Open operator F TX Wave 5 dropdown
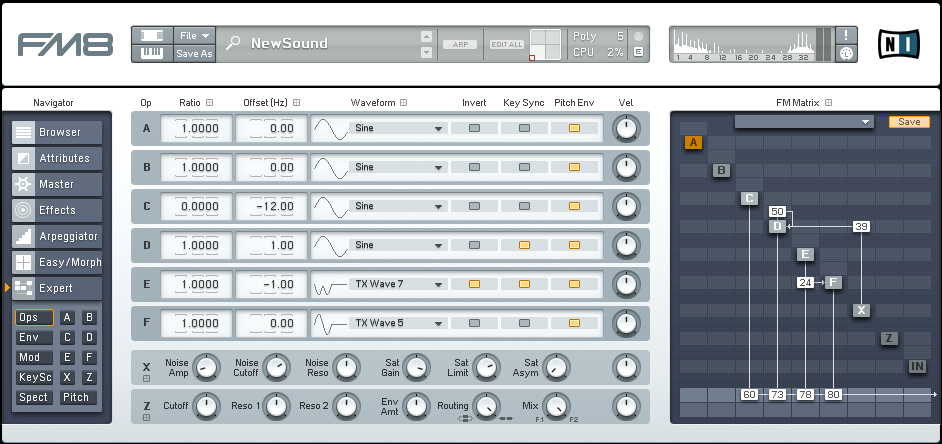Viewport: 942px width, 444px height. click(x=398, y=323)
